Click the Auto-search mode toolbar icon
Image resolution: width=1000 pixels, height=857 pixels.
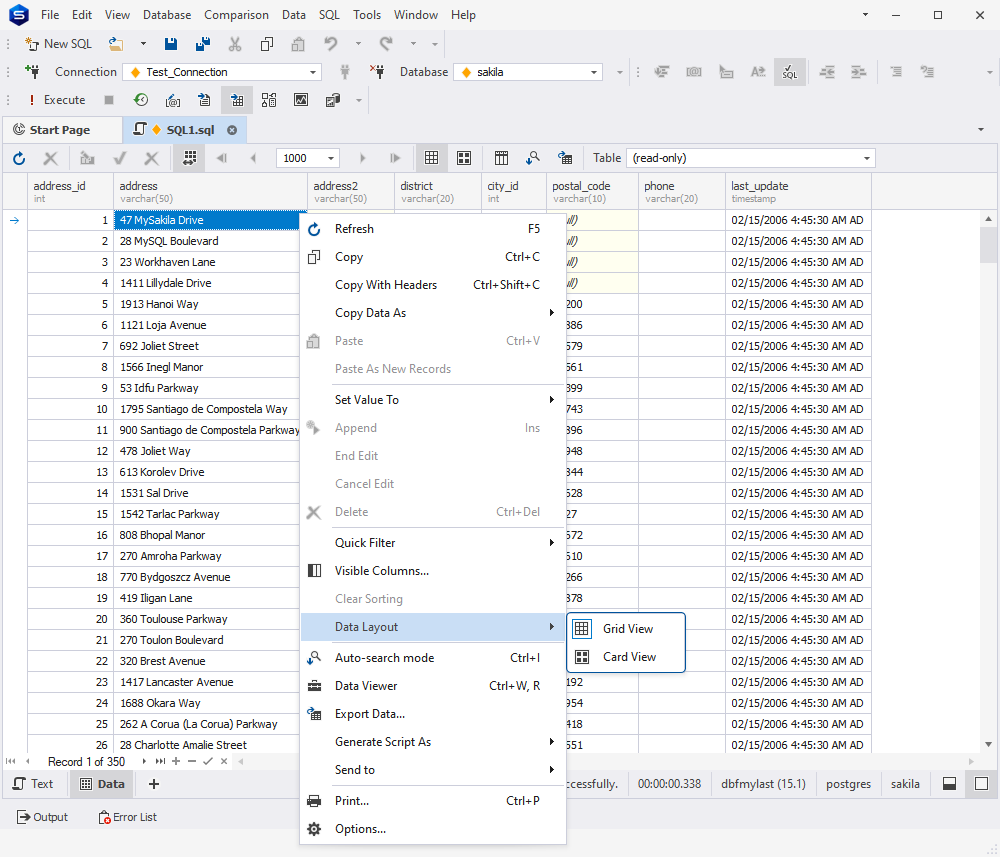(x=533, y=158)
